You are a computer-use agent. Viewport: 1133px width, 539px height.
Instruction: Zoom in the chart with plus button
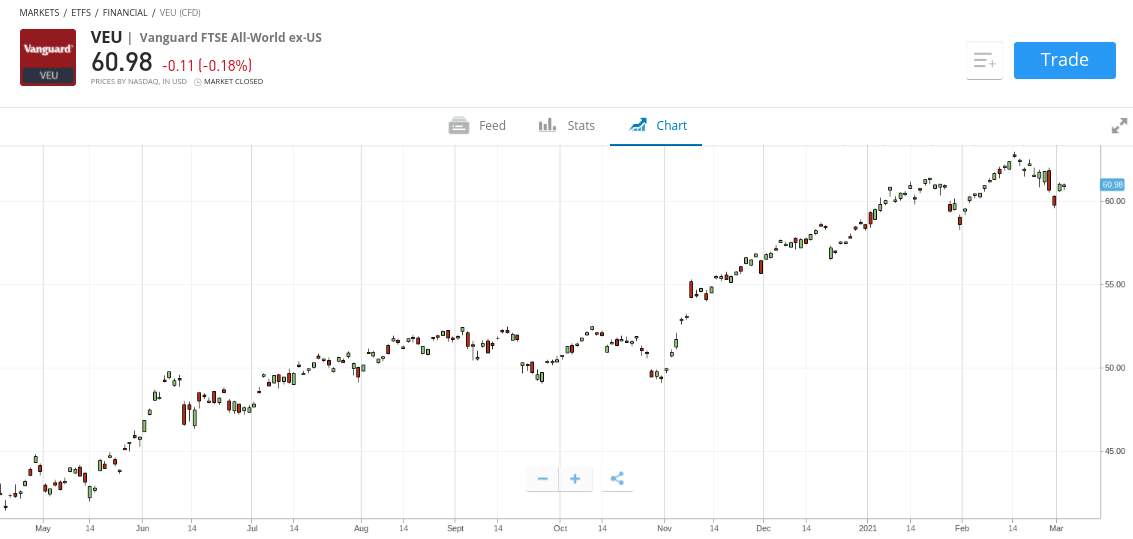pos(575,478)
